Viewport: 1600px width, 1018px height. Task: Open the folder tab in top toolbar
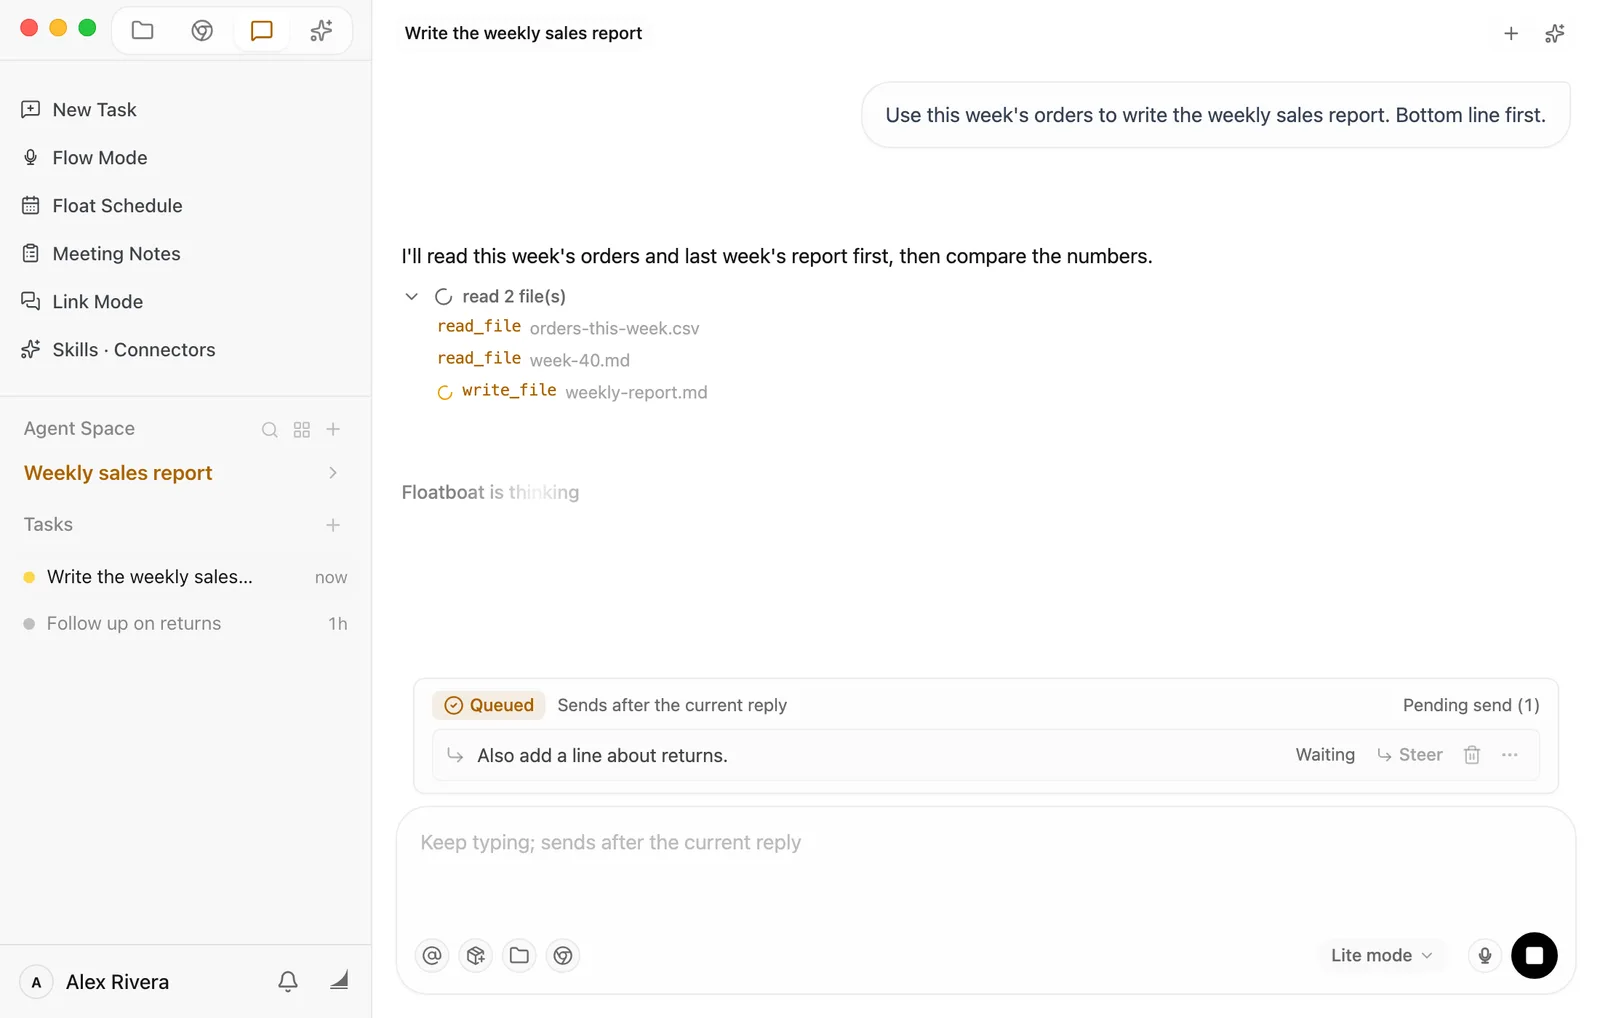[143, 30]
